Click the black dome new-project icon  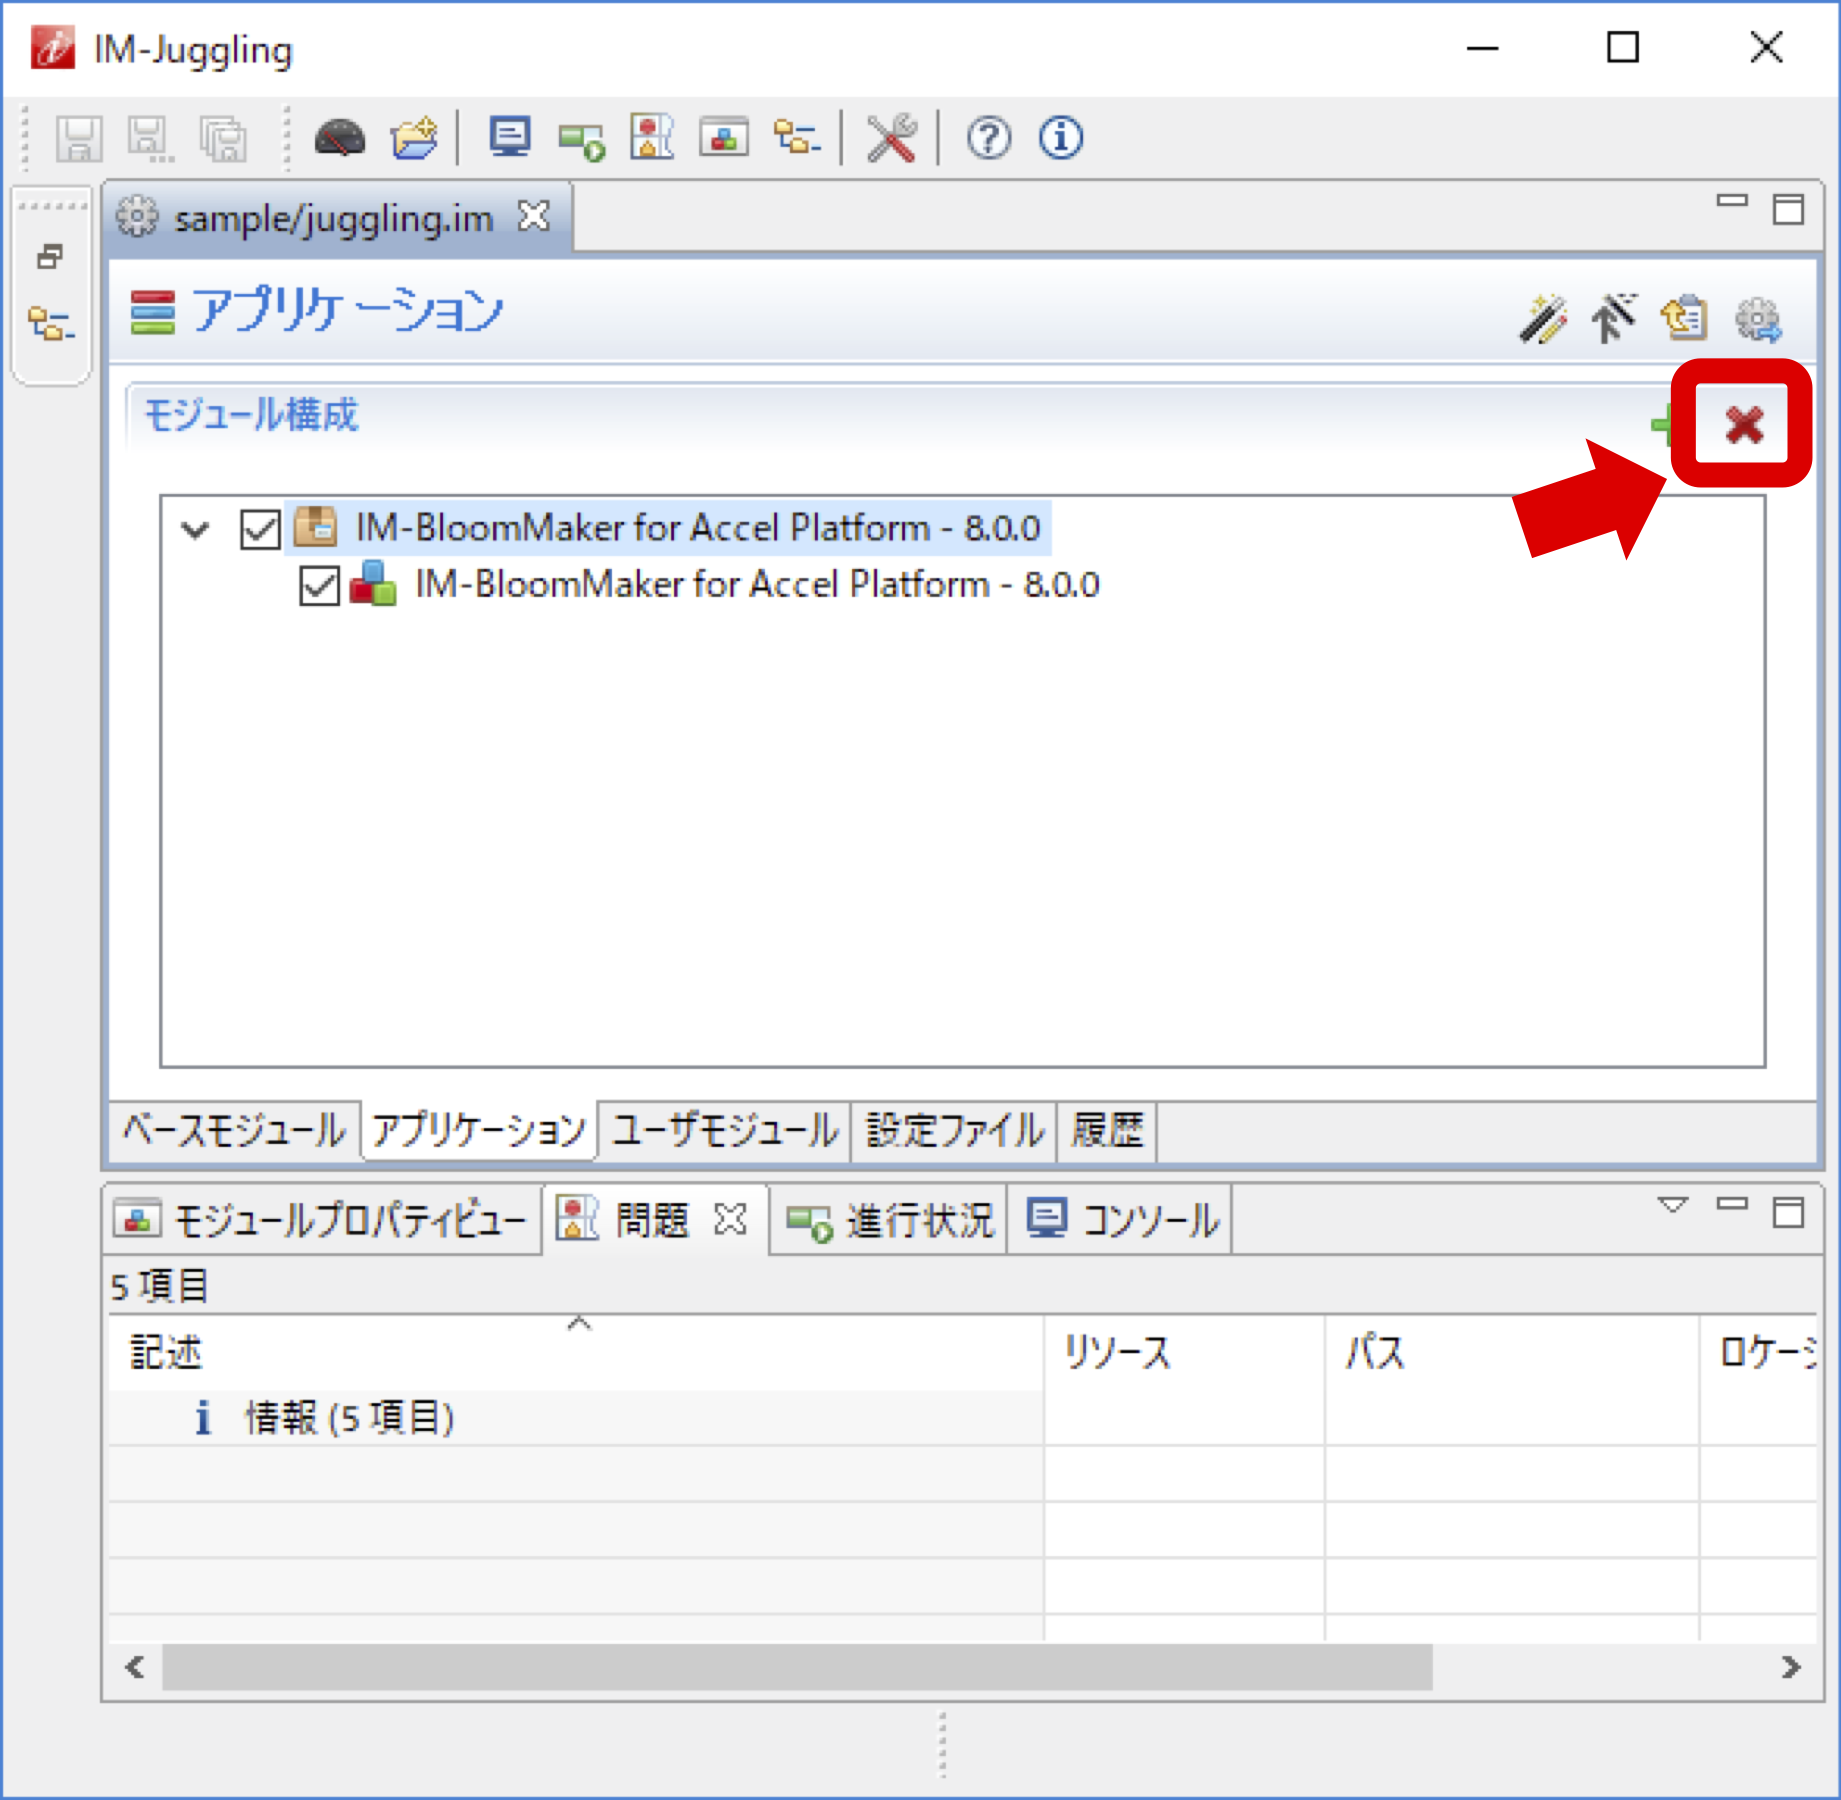[339, 138]
